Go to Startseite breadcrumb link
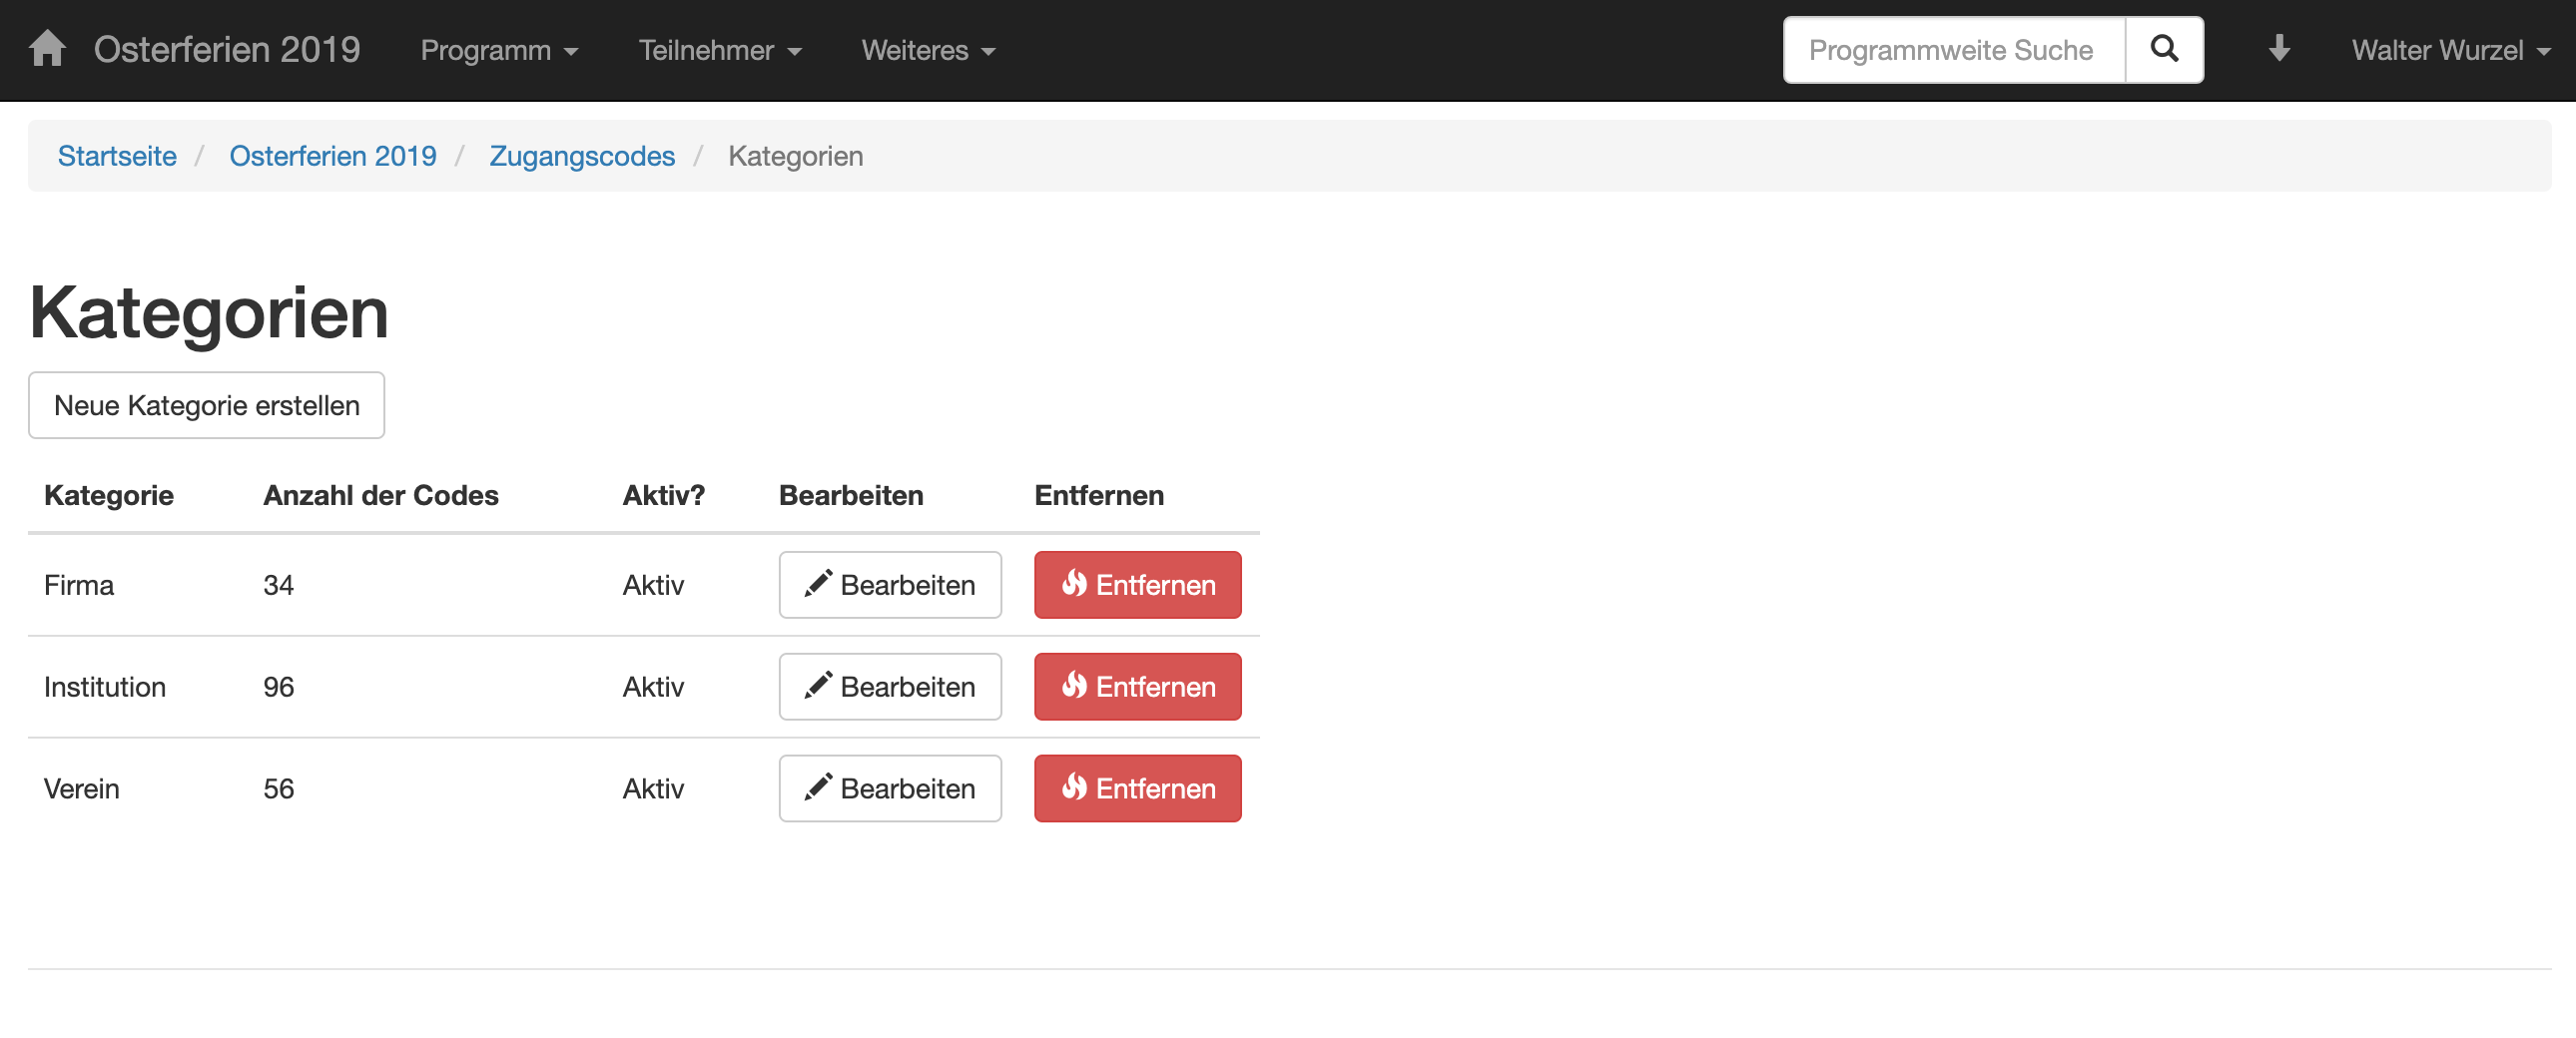Viewport: 2576px width, 1038px height. coord(117,156)
